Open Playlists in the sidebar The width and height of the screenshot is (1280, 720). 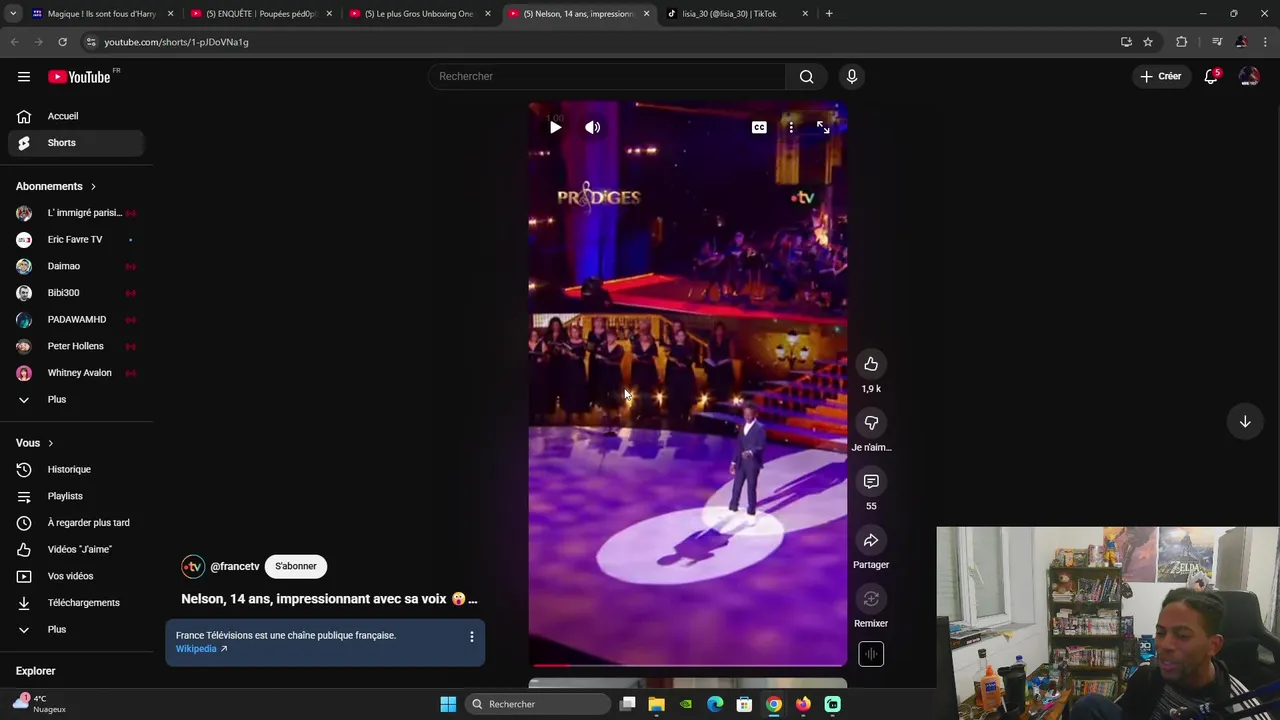77,496
